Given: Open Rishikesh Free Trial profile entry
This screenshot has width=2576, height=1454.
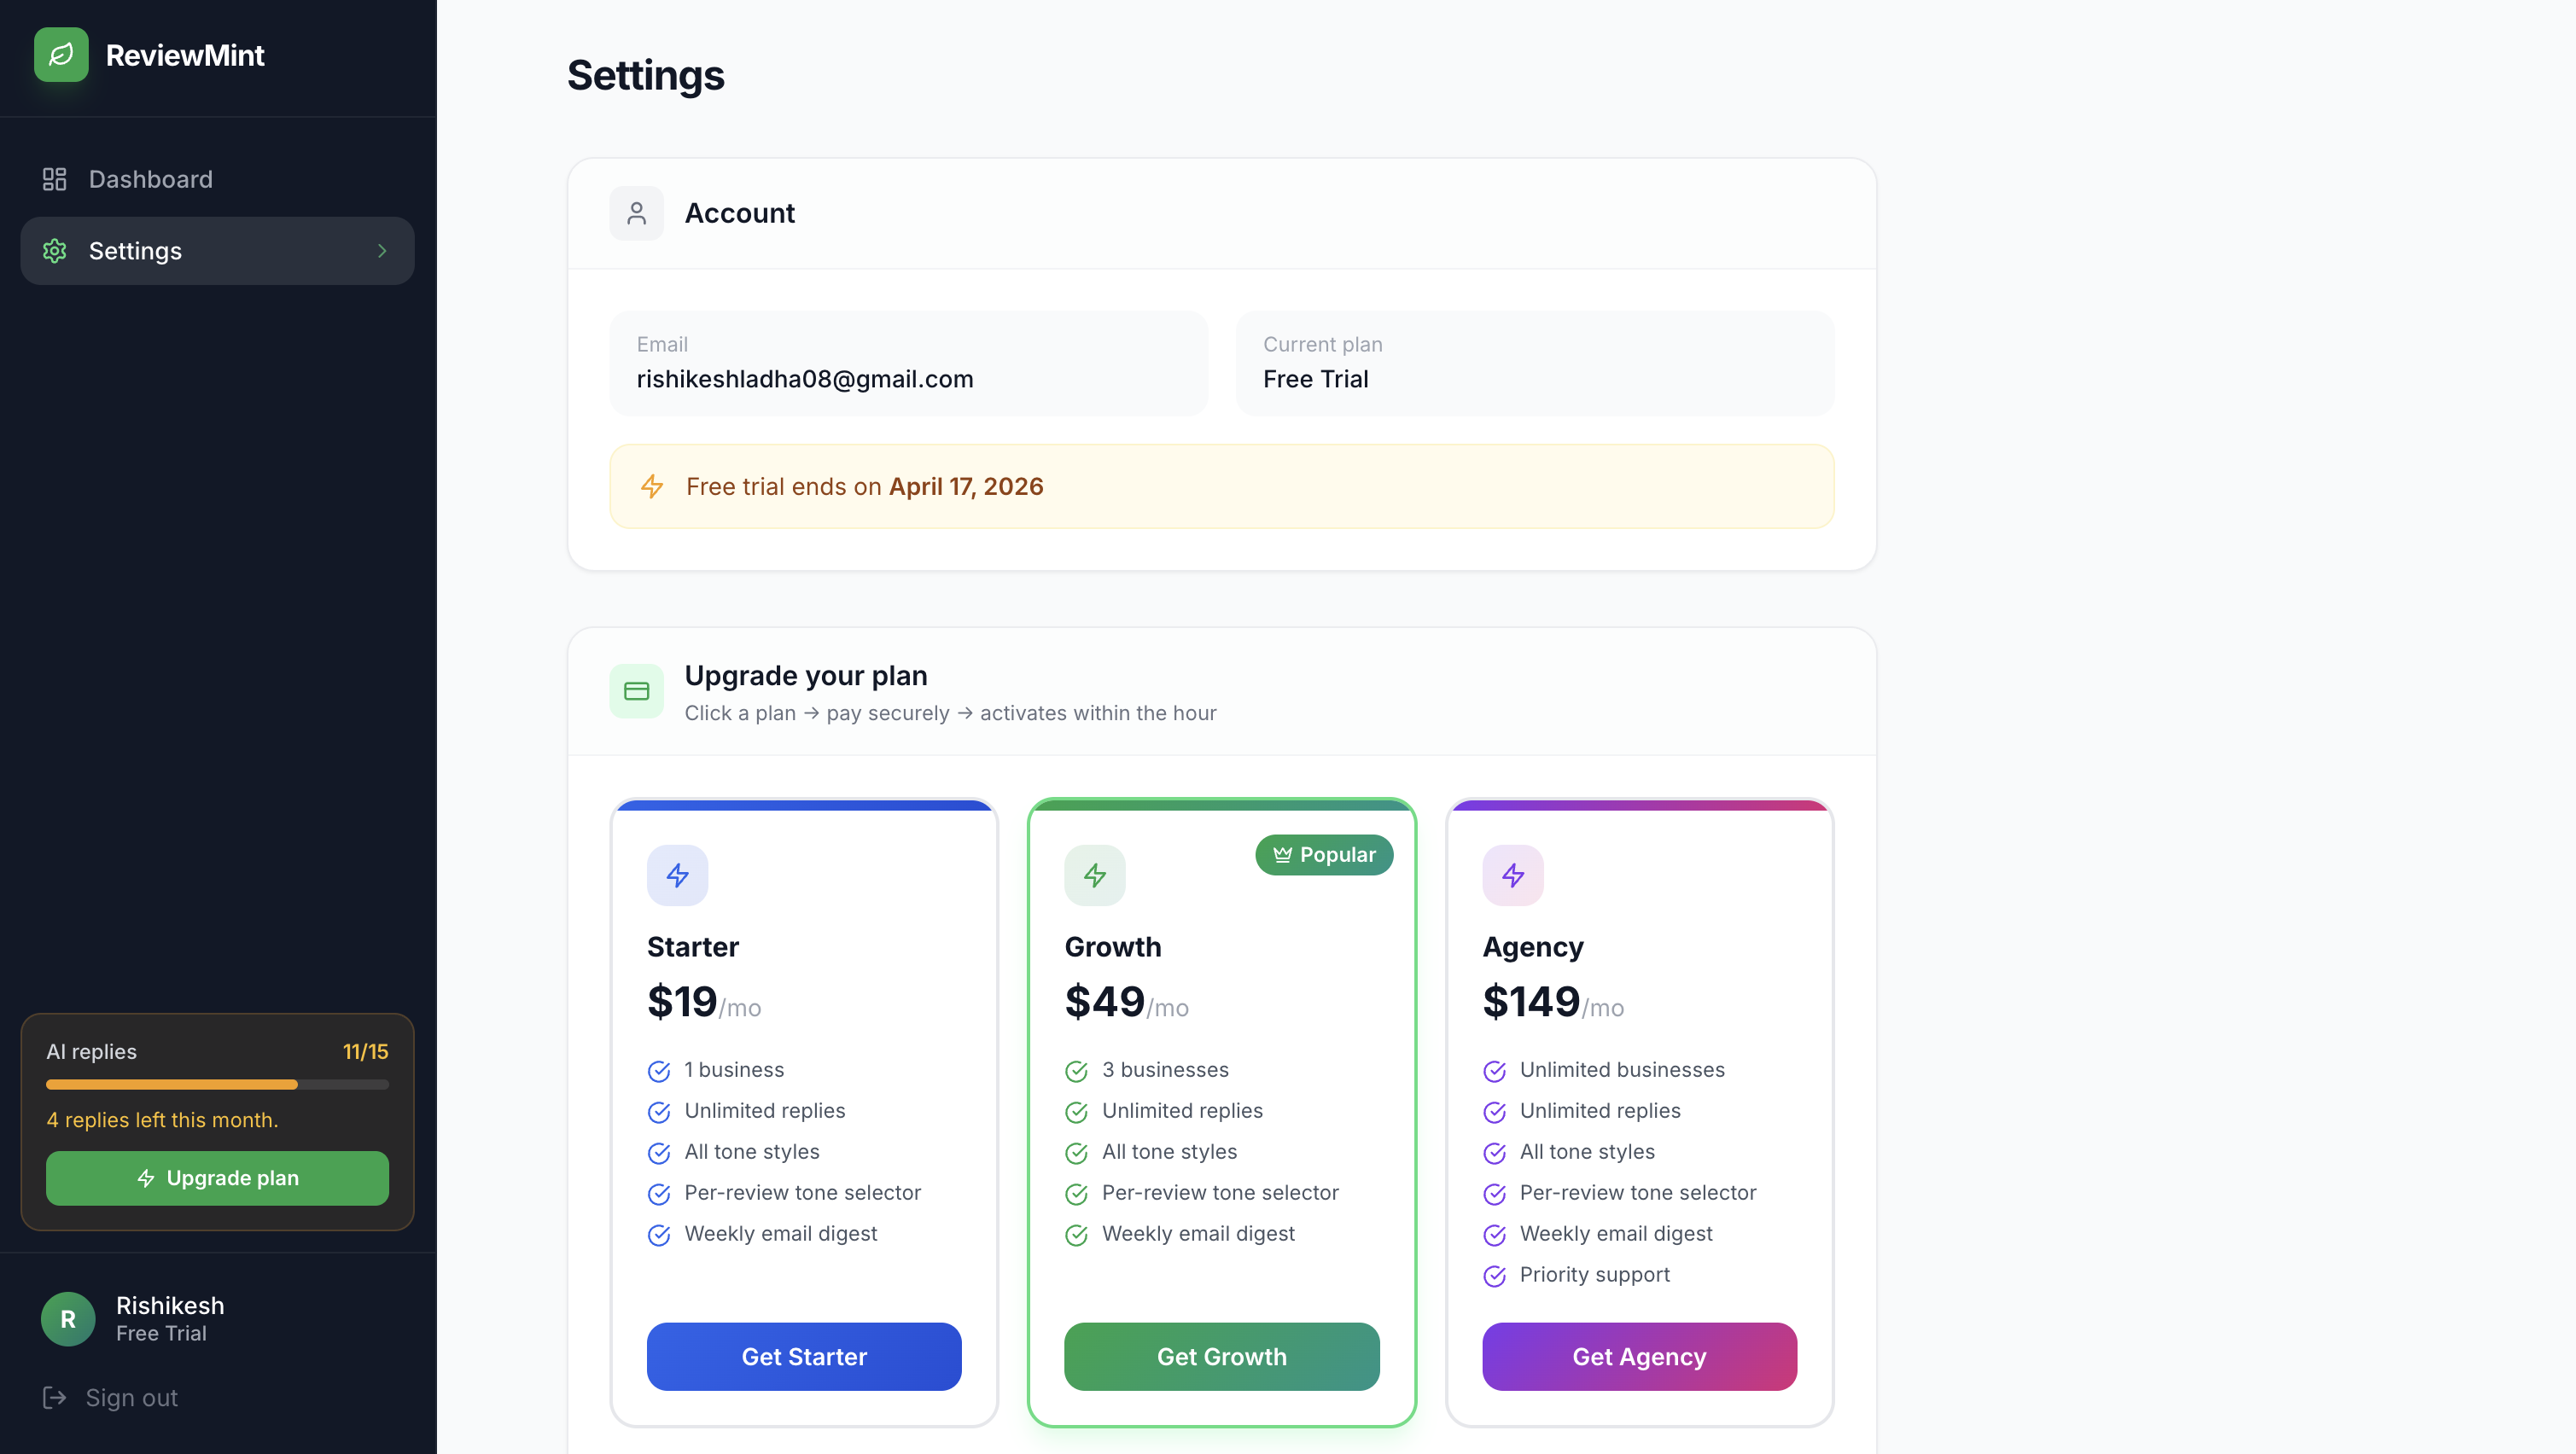Looking at the screenshot, I should pos(169,1318).
